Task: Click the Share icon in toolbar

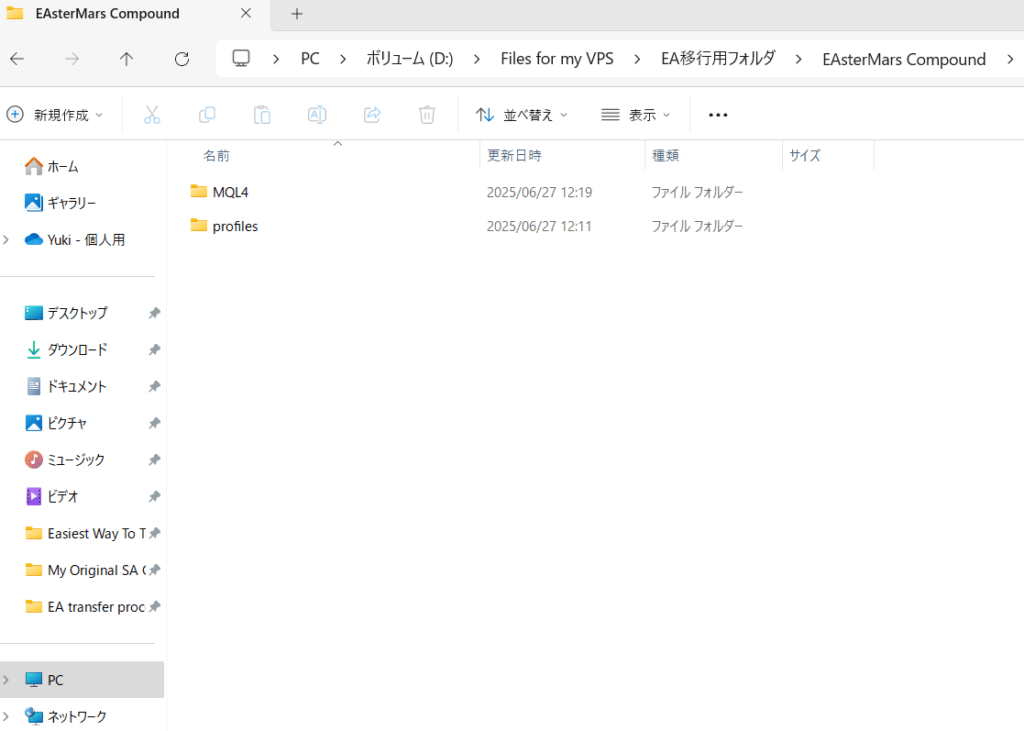Action: click(x=372, y=115)
